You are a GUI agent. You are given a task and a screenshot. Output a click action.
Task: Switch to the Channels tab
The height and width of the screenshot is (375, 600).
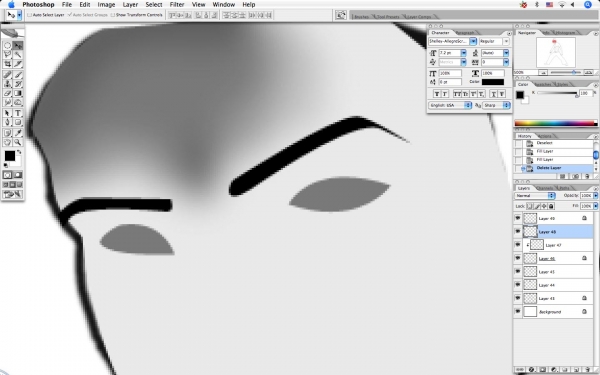click(x=544, y=188)
